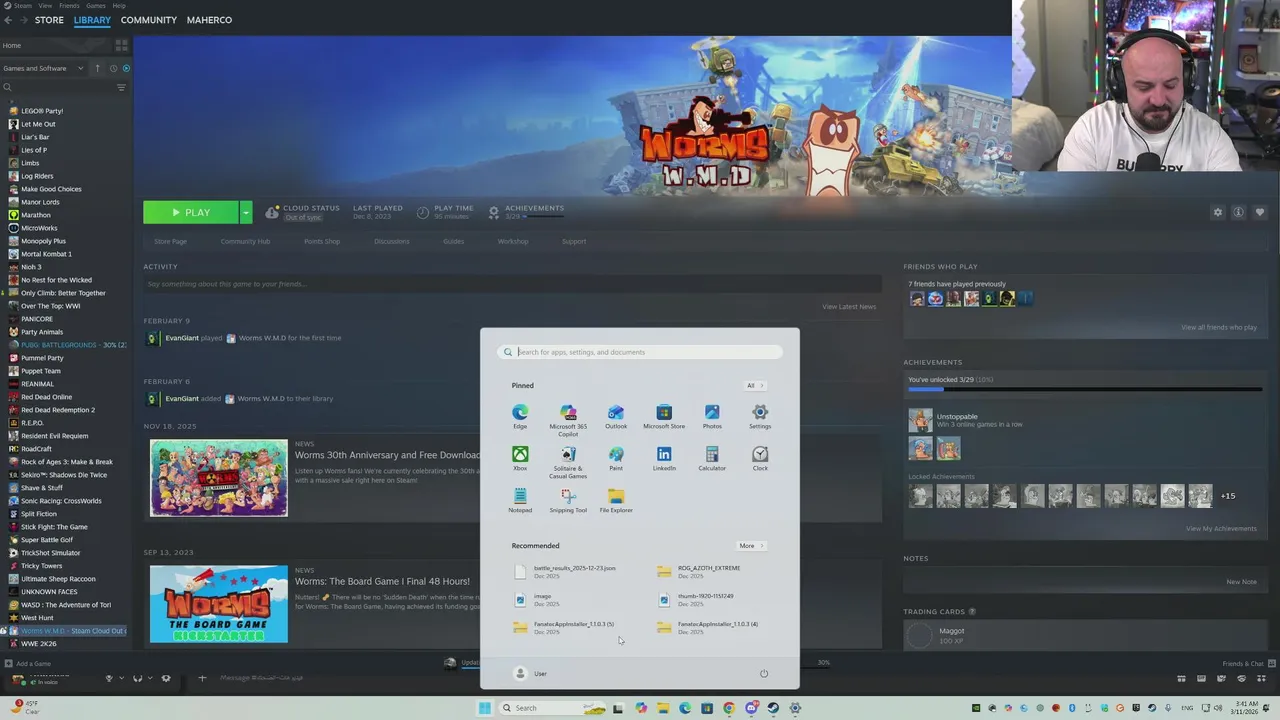Open View My Achievements link

1221,528
